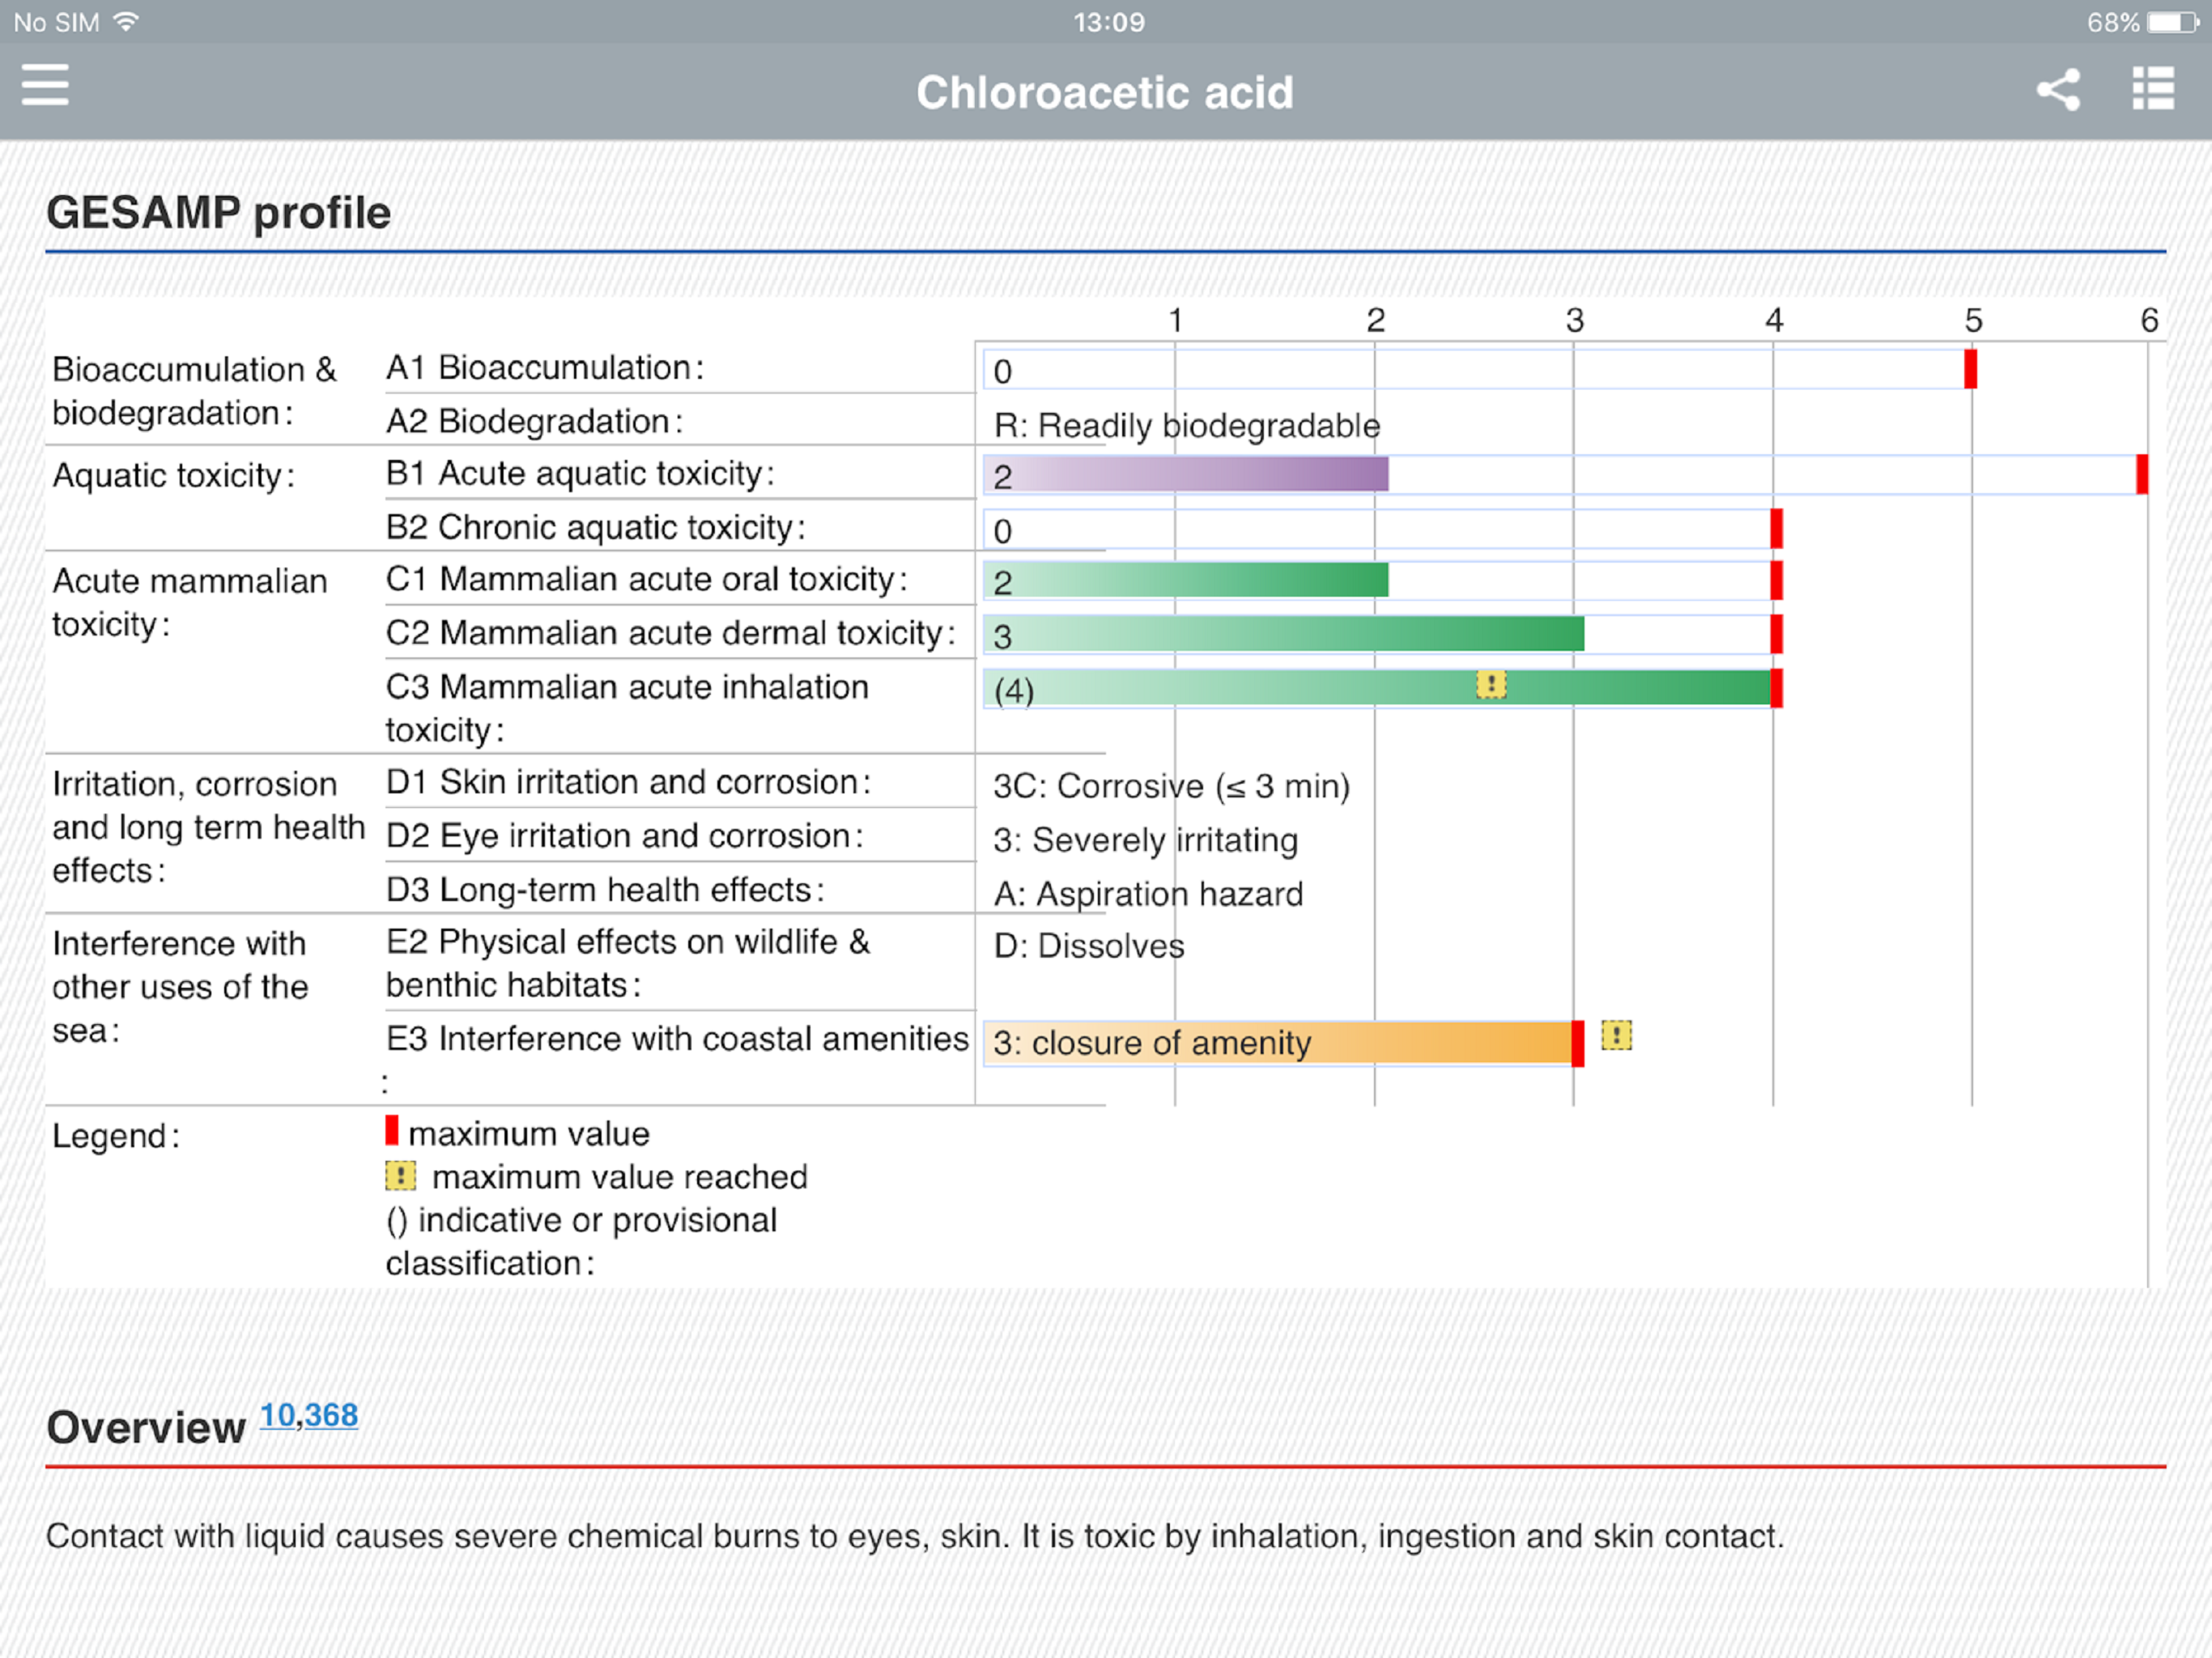The height and width of the screenshot is (1658, 2212).
Task: Tap the A1 Bioaccumulation red maximum marker
Action: point(1970,369)
